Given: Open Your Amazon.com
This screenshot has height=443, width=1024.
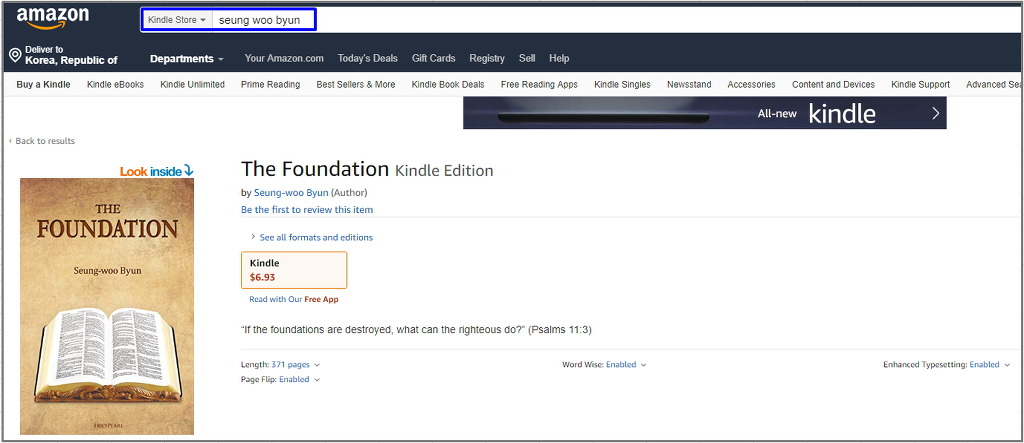Looking at the screenshot, I should 284,58.
